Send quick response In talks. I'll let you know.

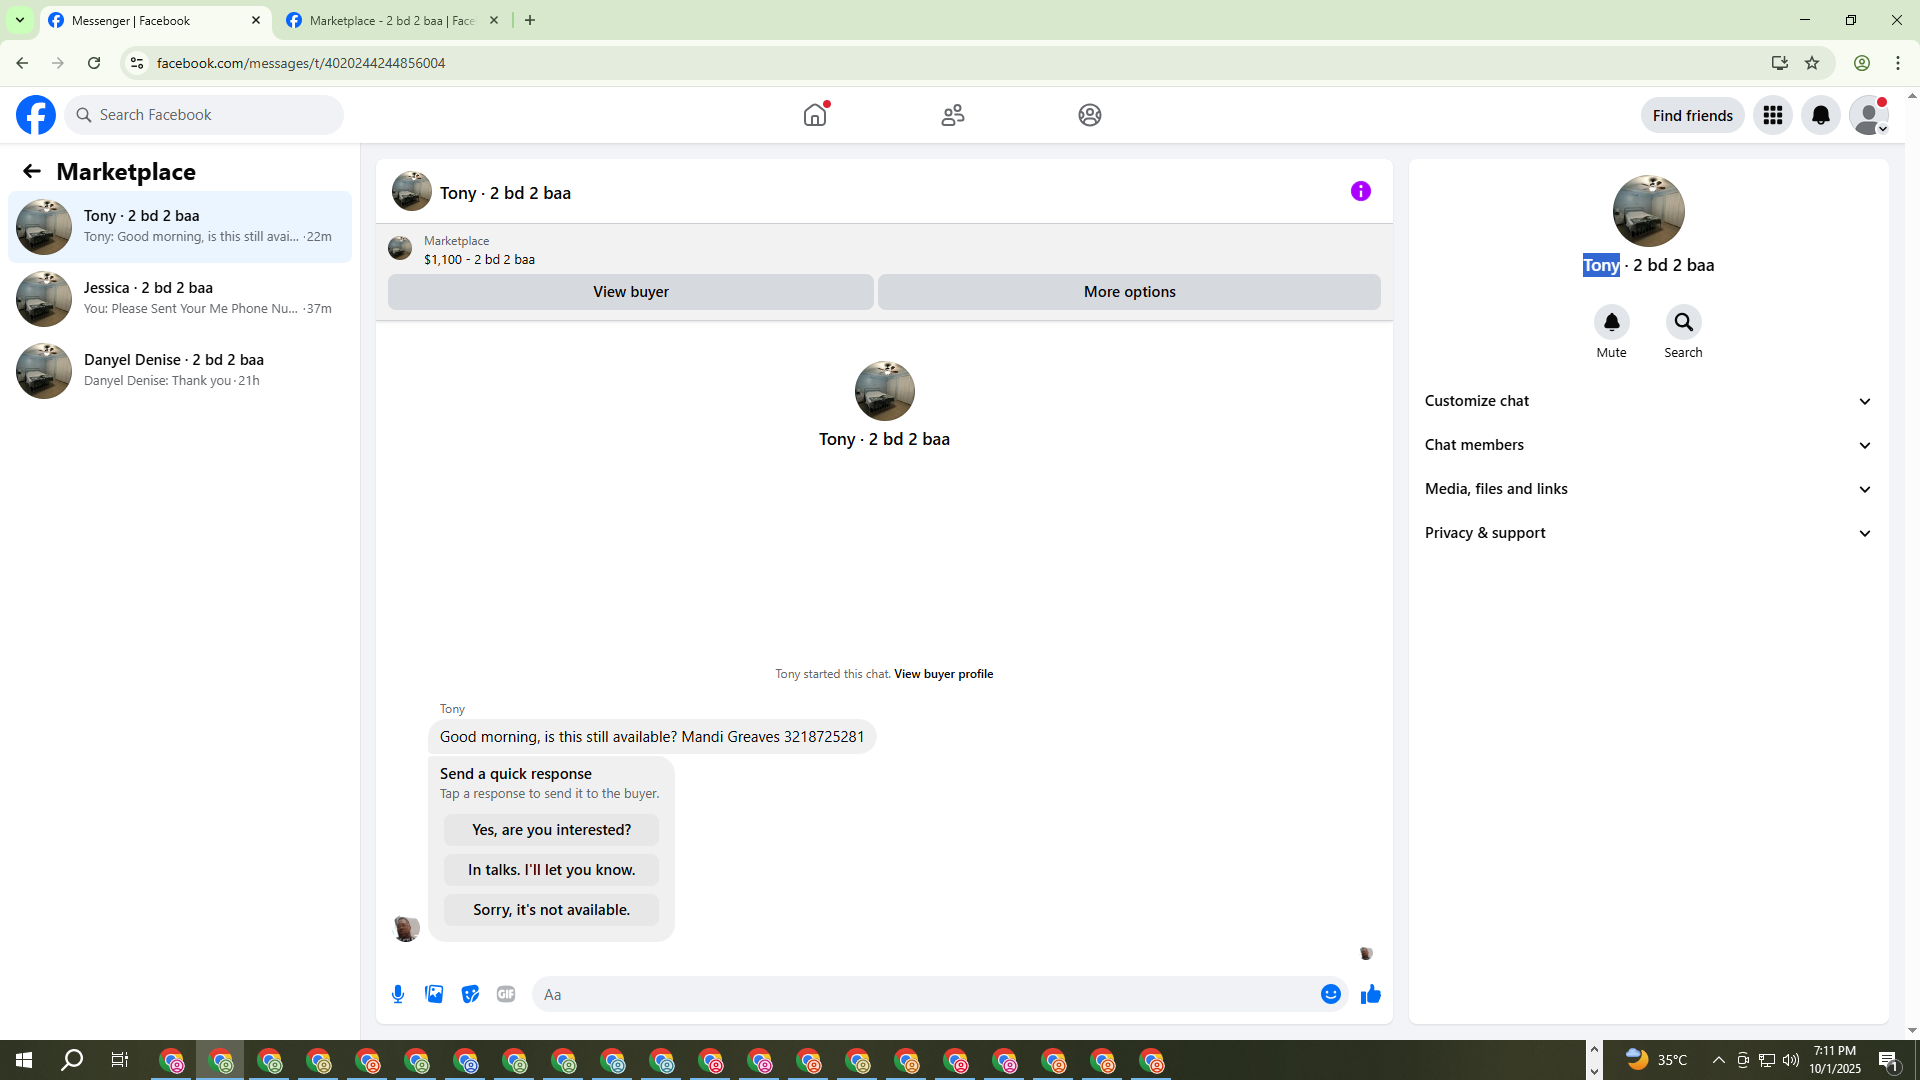552,870
